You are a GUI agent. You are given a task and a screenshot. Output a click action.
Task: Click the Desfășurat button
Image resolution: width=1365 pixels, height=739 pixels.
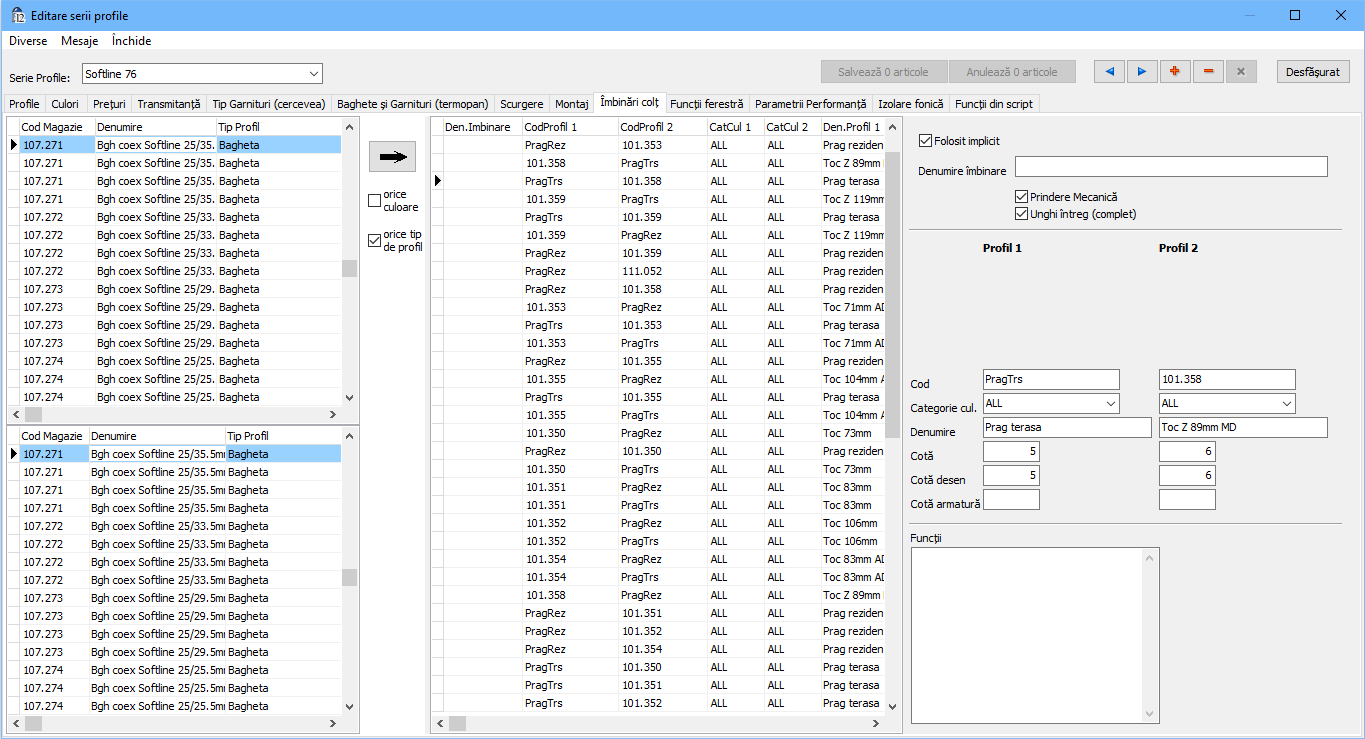(x=1313, y=72)
